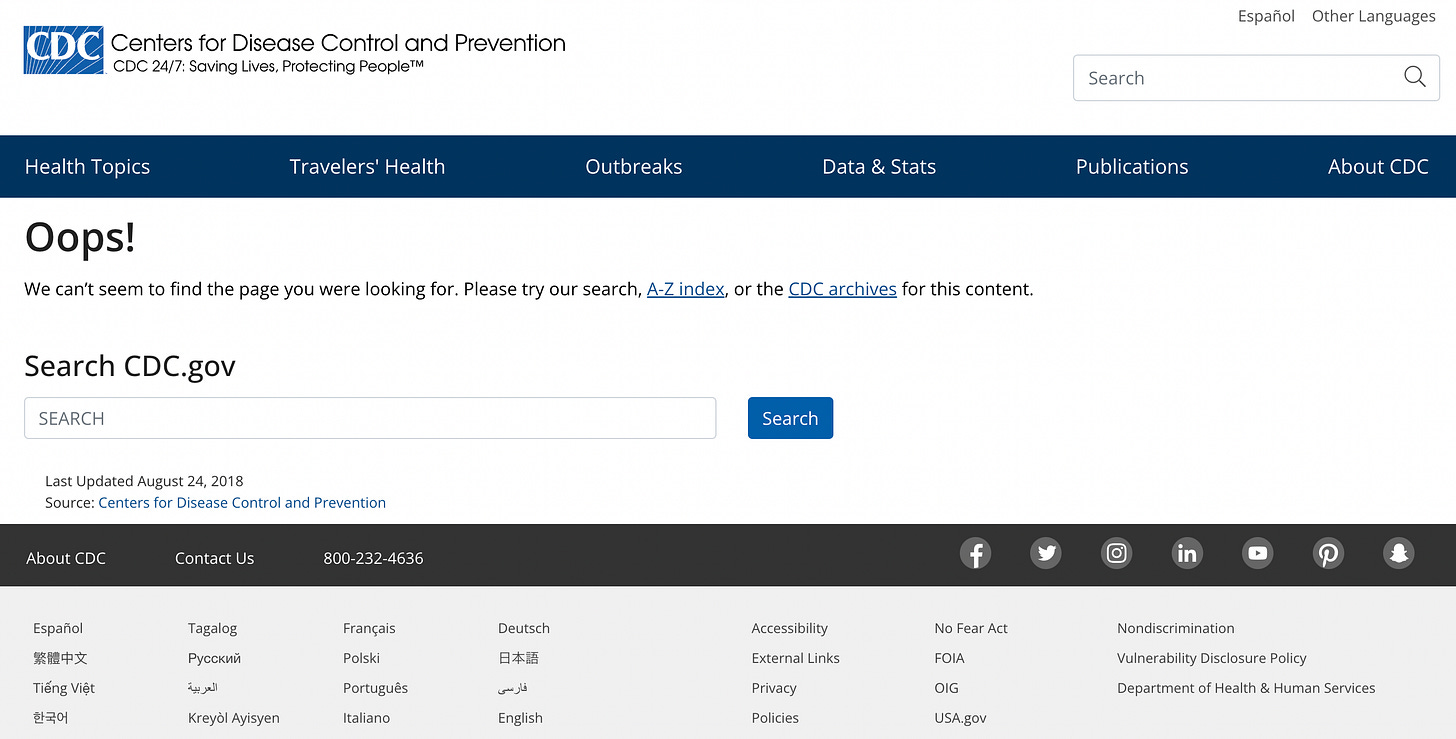Open Policies footer link
This screenshot has height=739, width=1456.
(775, 718)
